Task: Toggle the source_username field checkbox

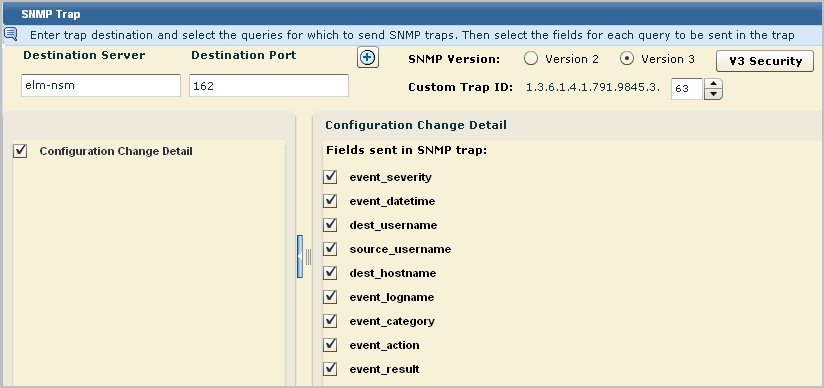Action: pos(330,249)
